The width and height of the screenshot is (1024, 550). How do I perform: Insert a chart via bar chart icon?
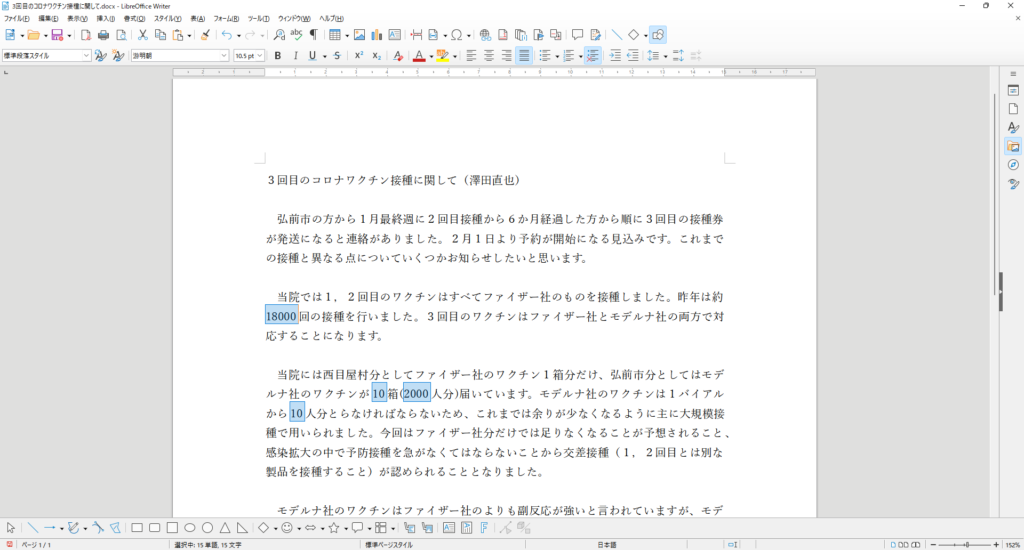point(377,35)
